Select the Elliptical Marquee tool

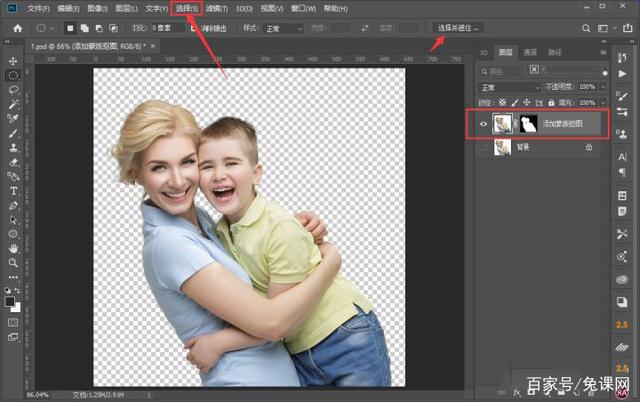click(x=13, y=76)
